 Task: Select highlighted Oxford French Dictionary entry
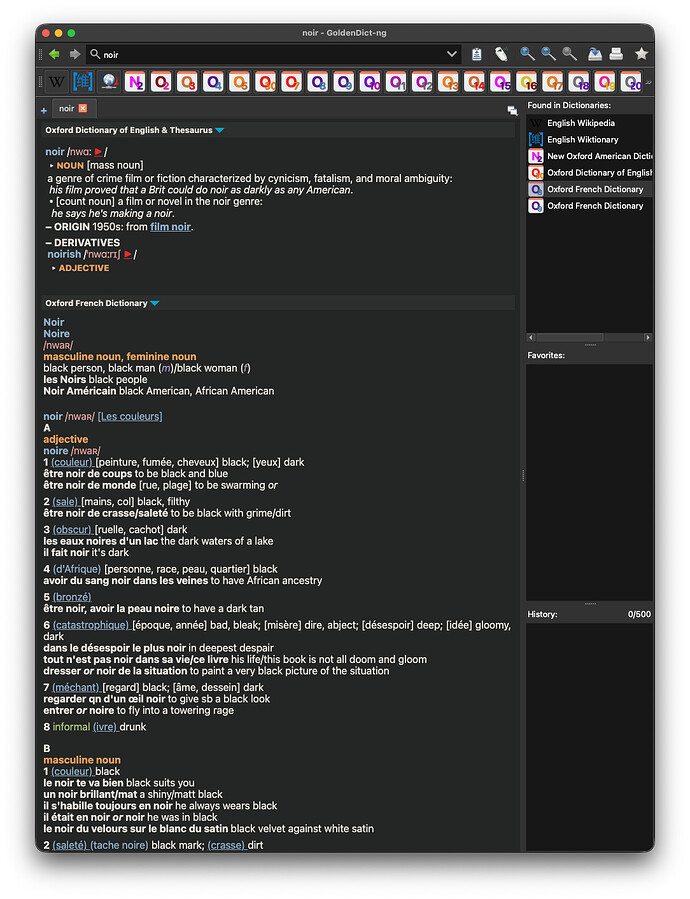[x=590, y=189]
